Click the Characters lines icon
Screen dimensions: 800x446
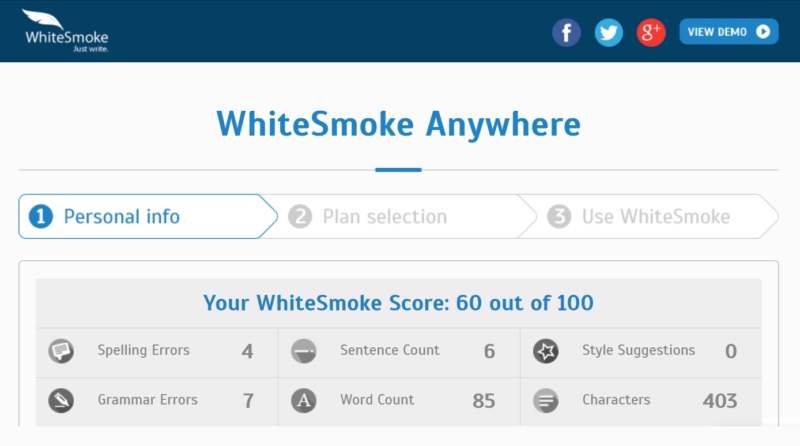point(546,401)
